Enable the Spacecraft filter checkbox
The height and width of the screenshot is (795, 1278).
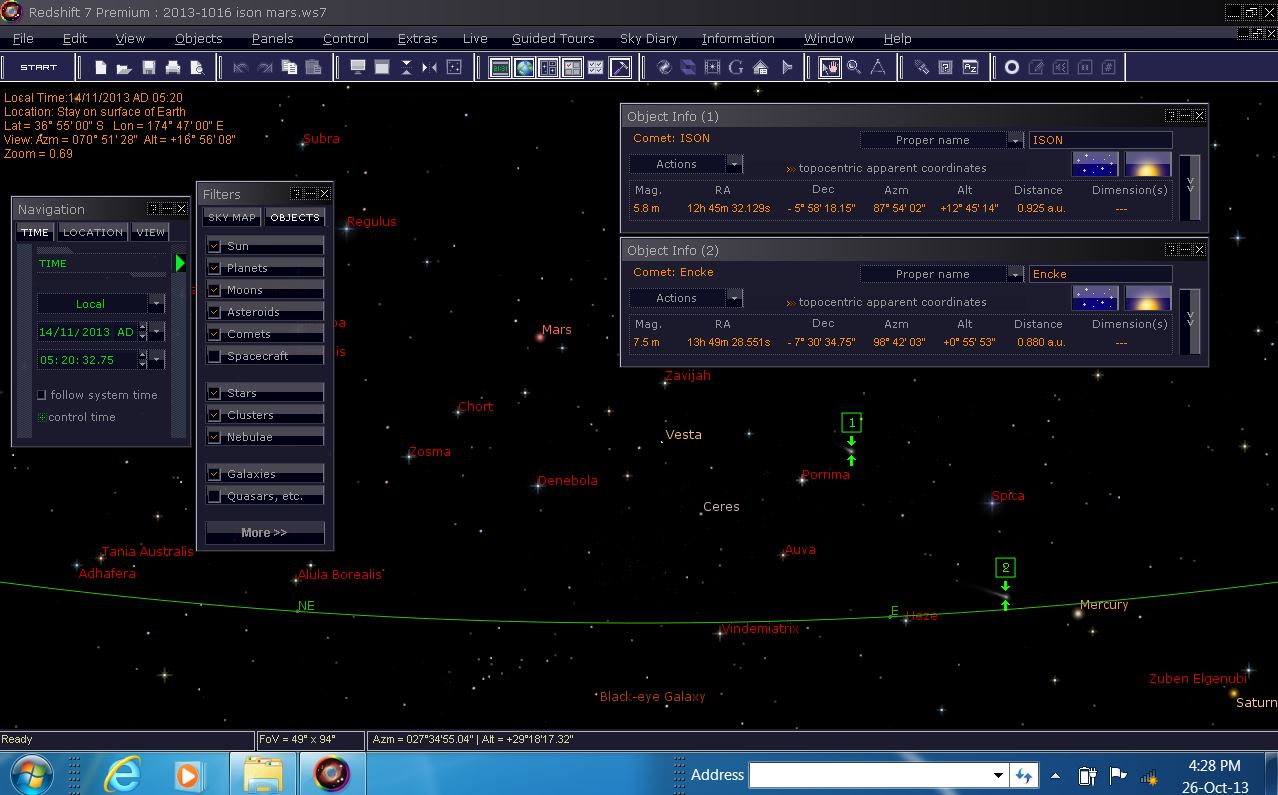coord(214,356)
